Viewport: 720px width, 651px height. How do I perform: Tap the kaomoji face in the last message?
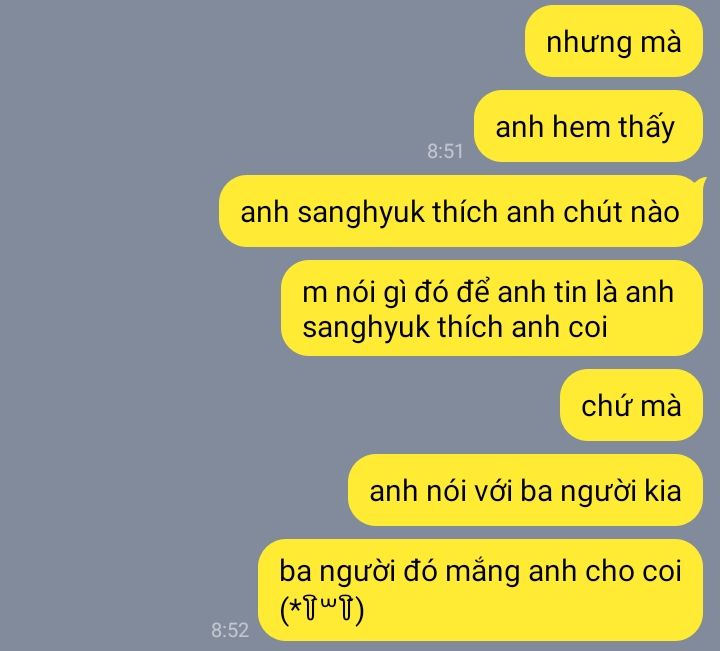322,609
